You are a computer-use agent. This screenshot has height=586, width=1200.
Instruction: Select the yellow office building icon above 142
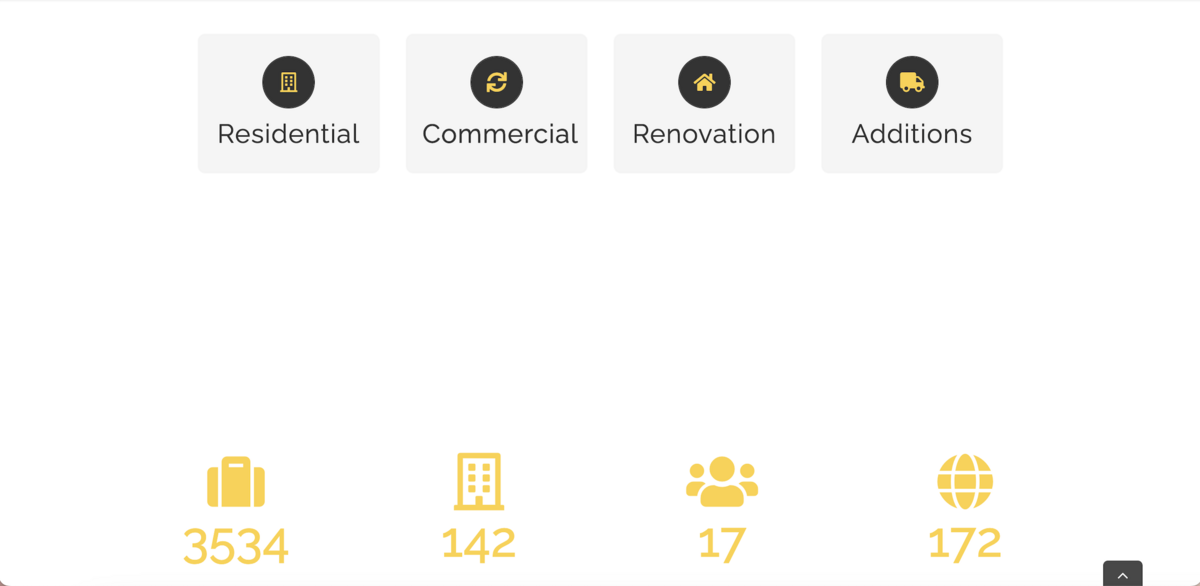tap(479, 482)
